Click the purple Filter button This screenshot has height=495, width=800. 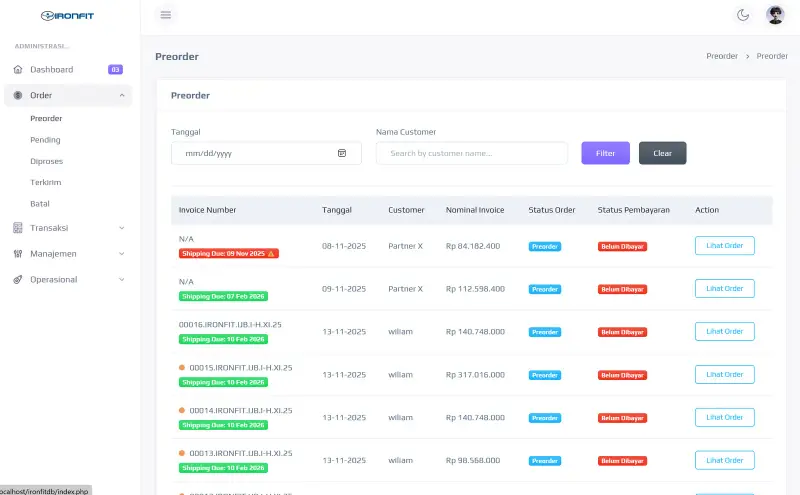[606, 153]
